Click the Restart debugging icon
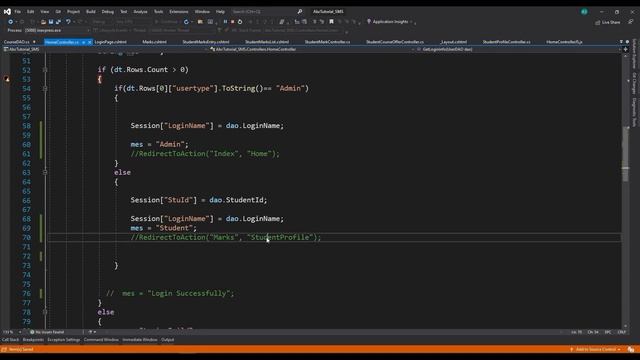 (240, 22)
